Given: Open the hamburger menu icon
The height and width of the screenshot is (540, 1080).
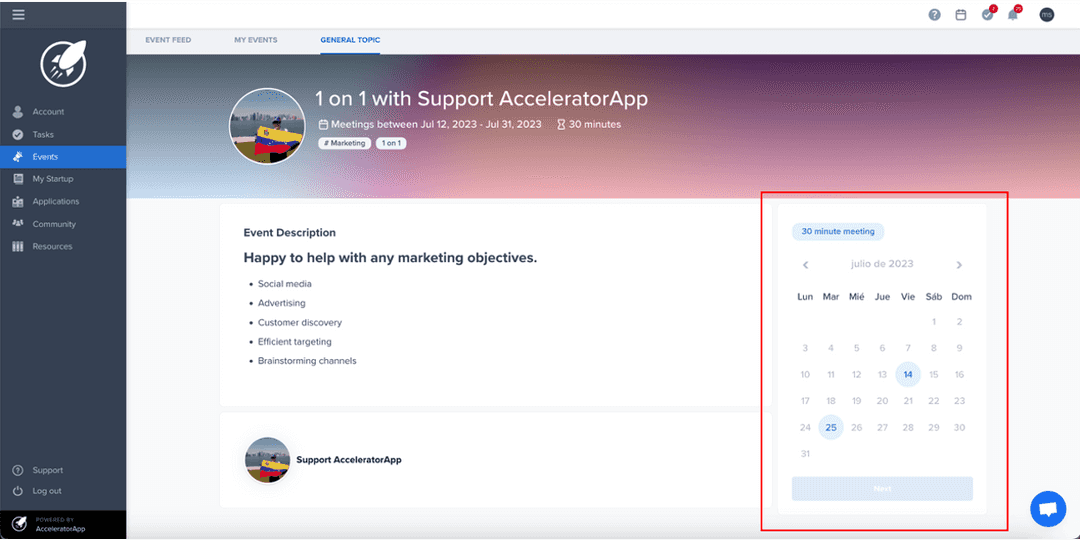Looking at the screenshot, I should 19,14.
